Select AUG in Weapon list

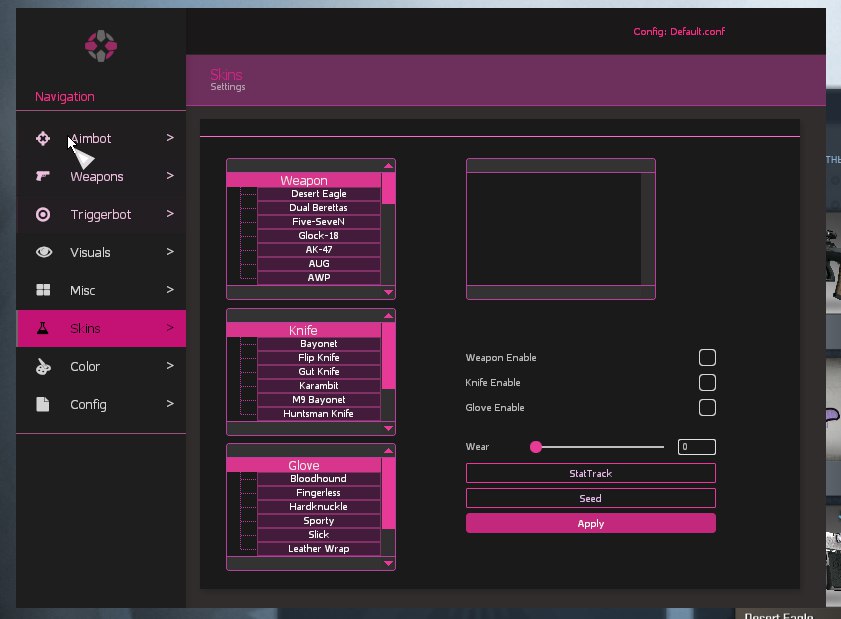(x=319, y=263)
